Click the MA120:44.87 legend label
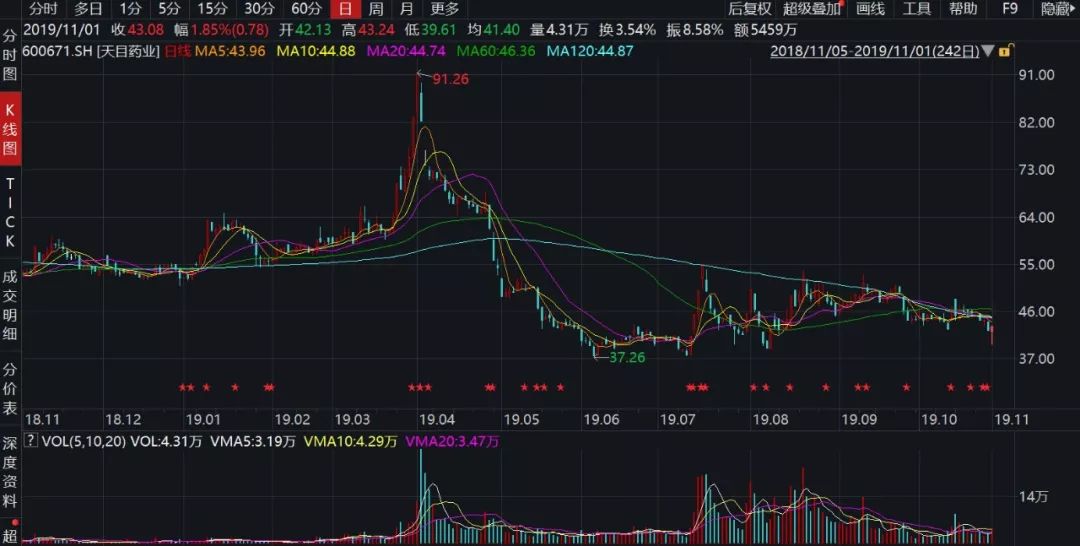This screenshot has width=1080, height=546. coord(590,51)
